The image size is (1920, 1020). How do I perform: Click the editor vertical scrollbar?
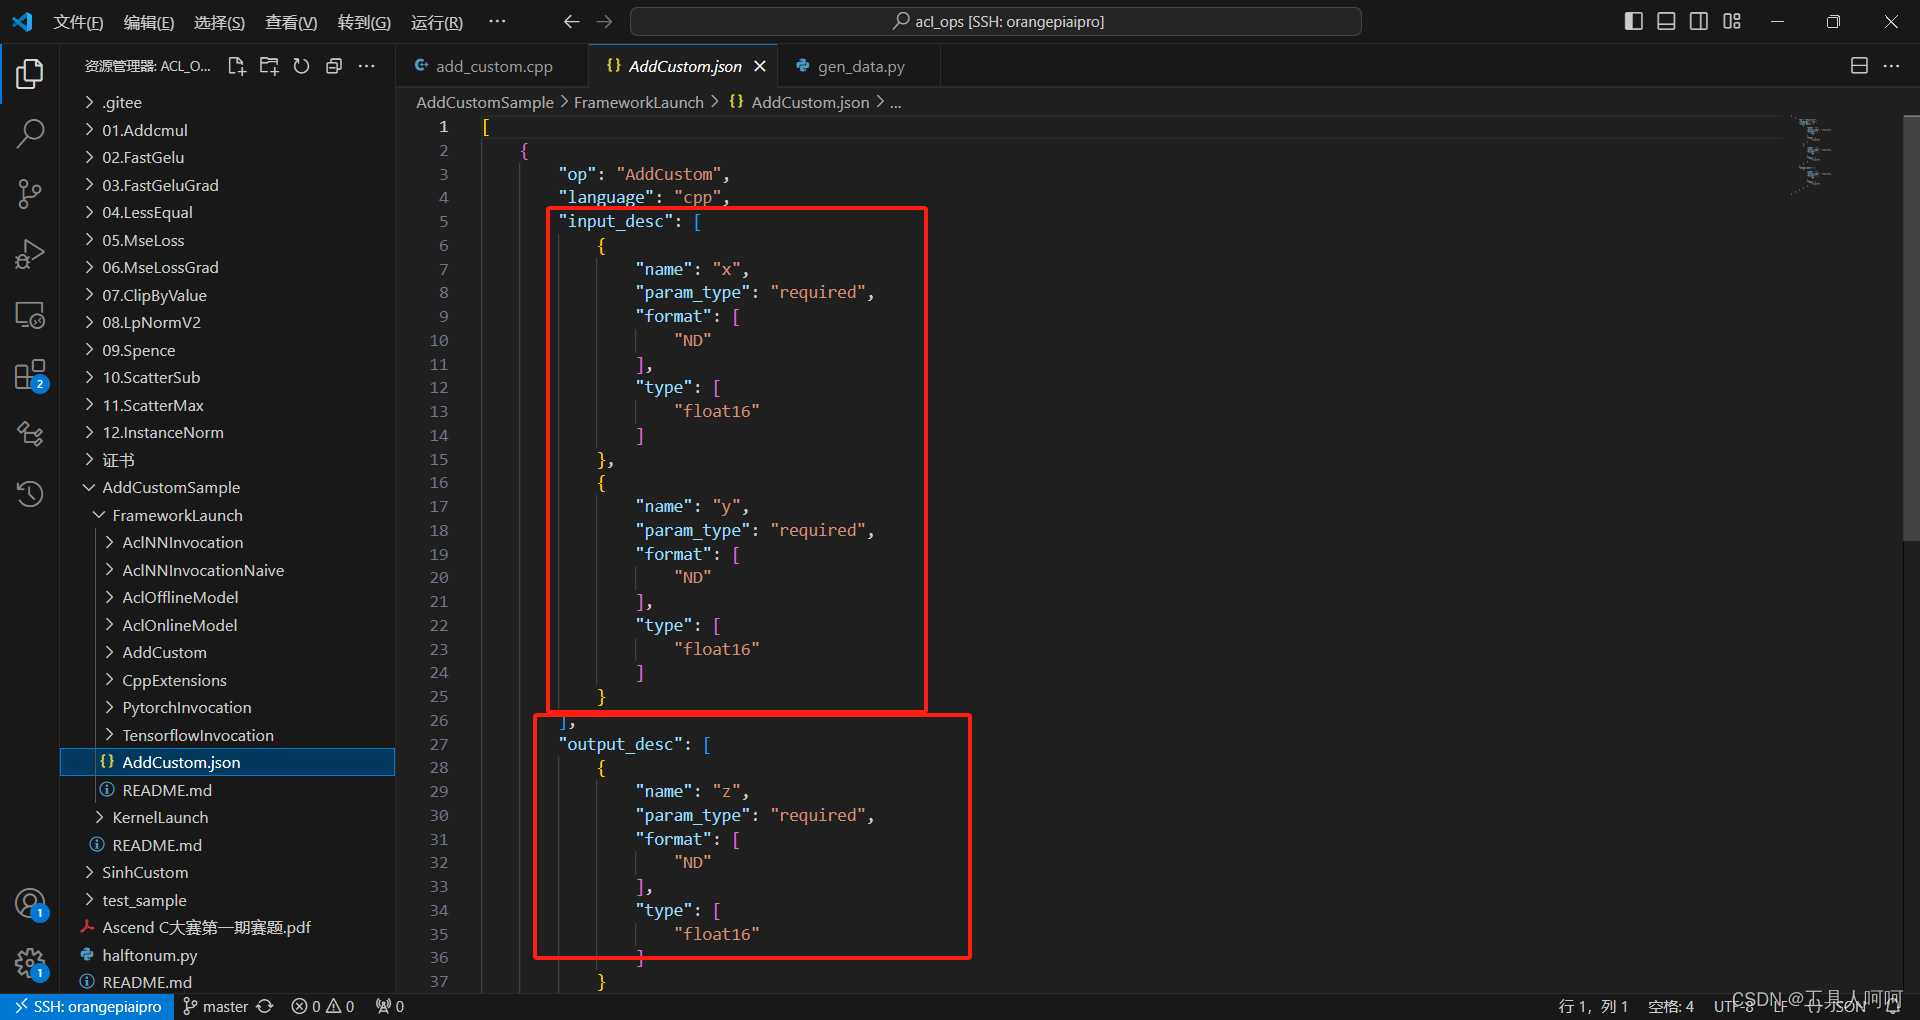point(1911,328)
